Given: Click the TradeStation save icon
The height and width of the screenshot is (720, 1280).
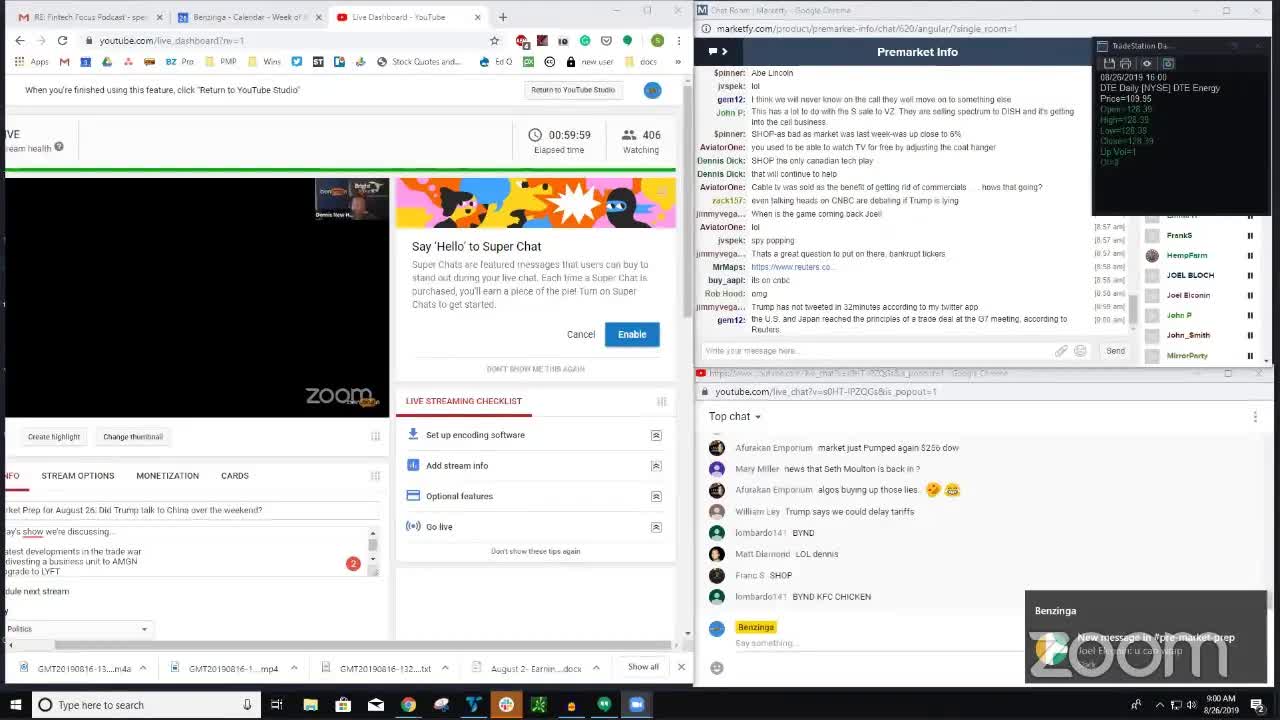Looking at the screenshot, I should click(1109, 63).
